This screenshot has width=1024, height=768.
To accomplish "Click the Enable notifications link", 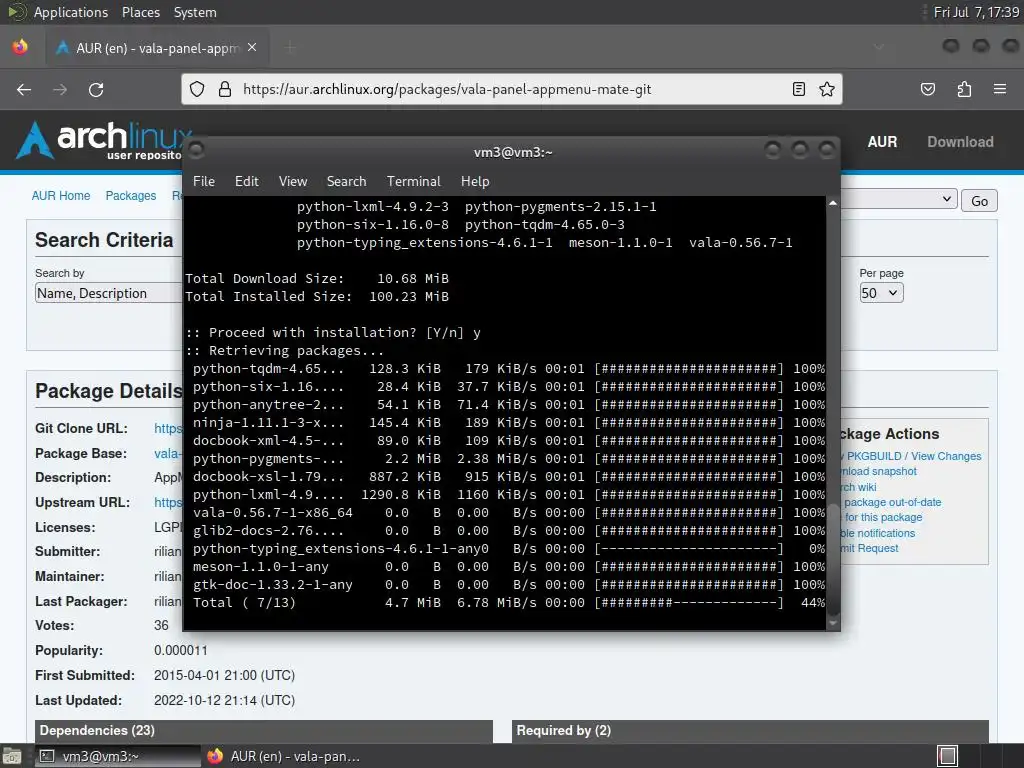I will (x=878, y=533).
